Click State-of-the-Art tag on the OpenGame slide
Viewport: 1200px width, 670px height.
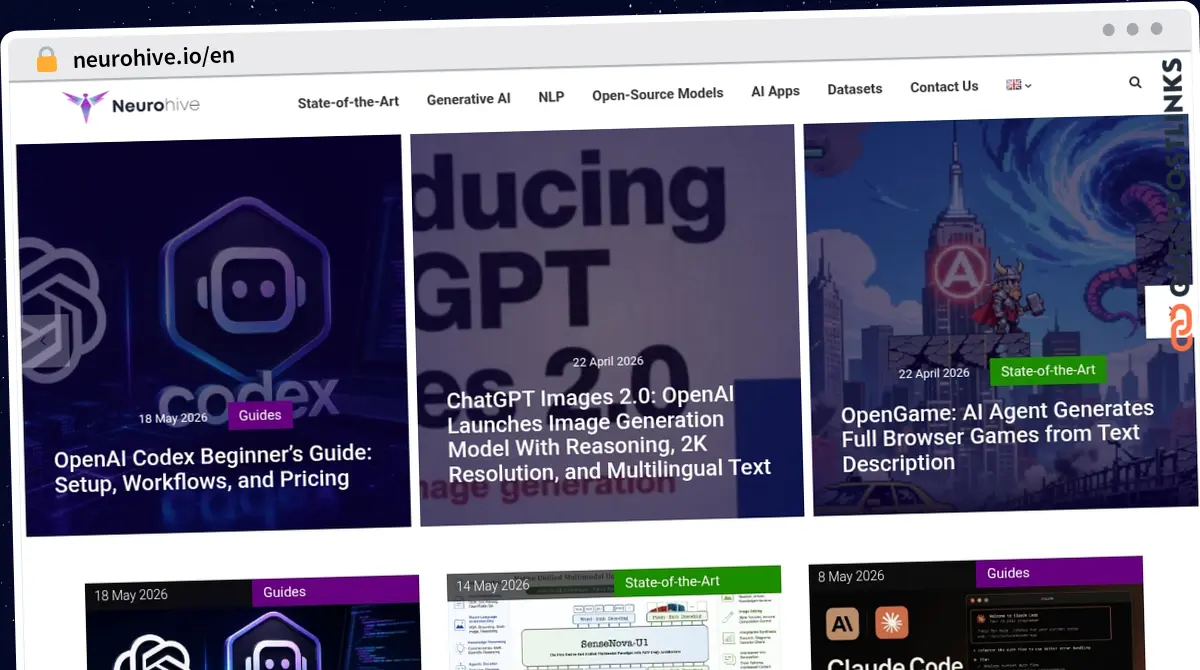point(1048,371)
